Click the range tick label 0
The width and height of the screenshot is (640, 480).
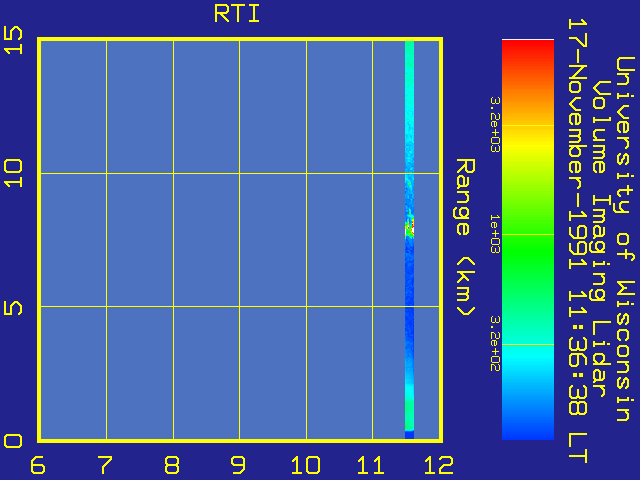click(13, 441)
